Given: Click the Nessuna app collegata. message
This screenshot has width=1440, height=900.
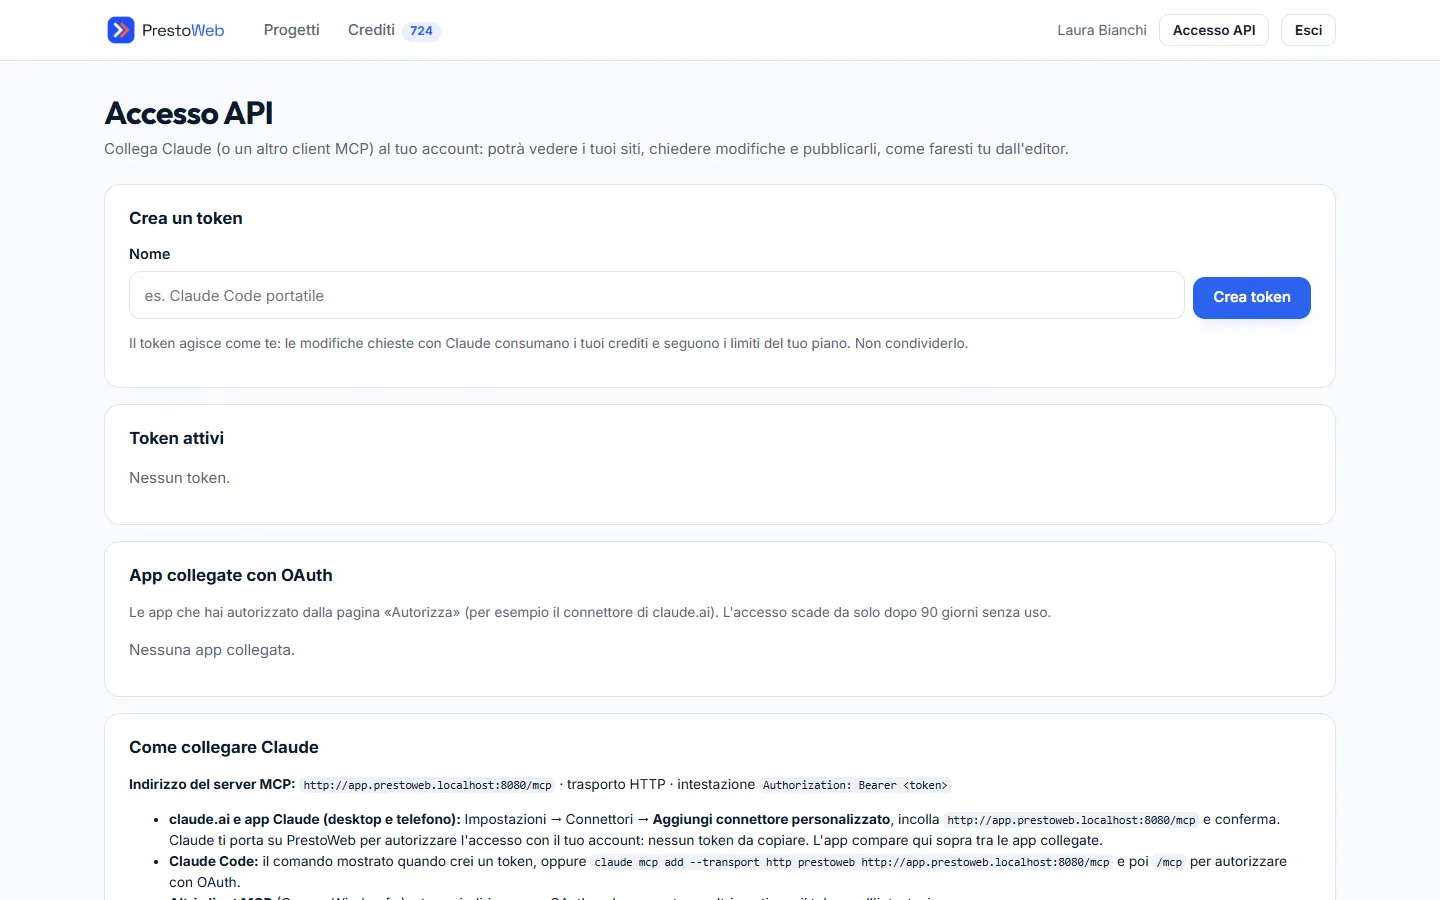Looking at the screenshot, I should 212,650.
